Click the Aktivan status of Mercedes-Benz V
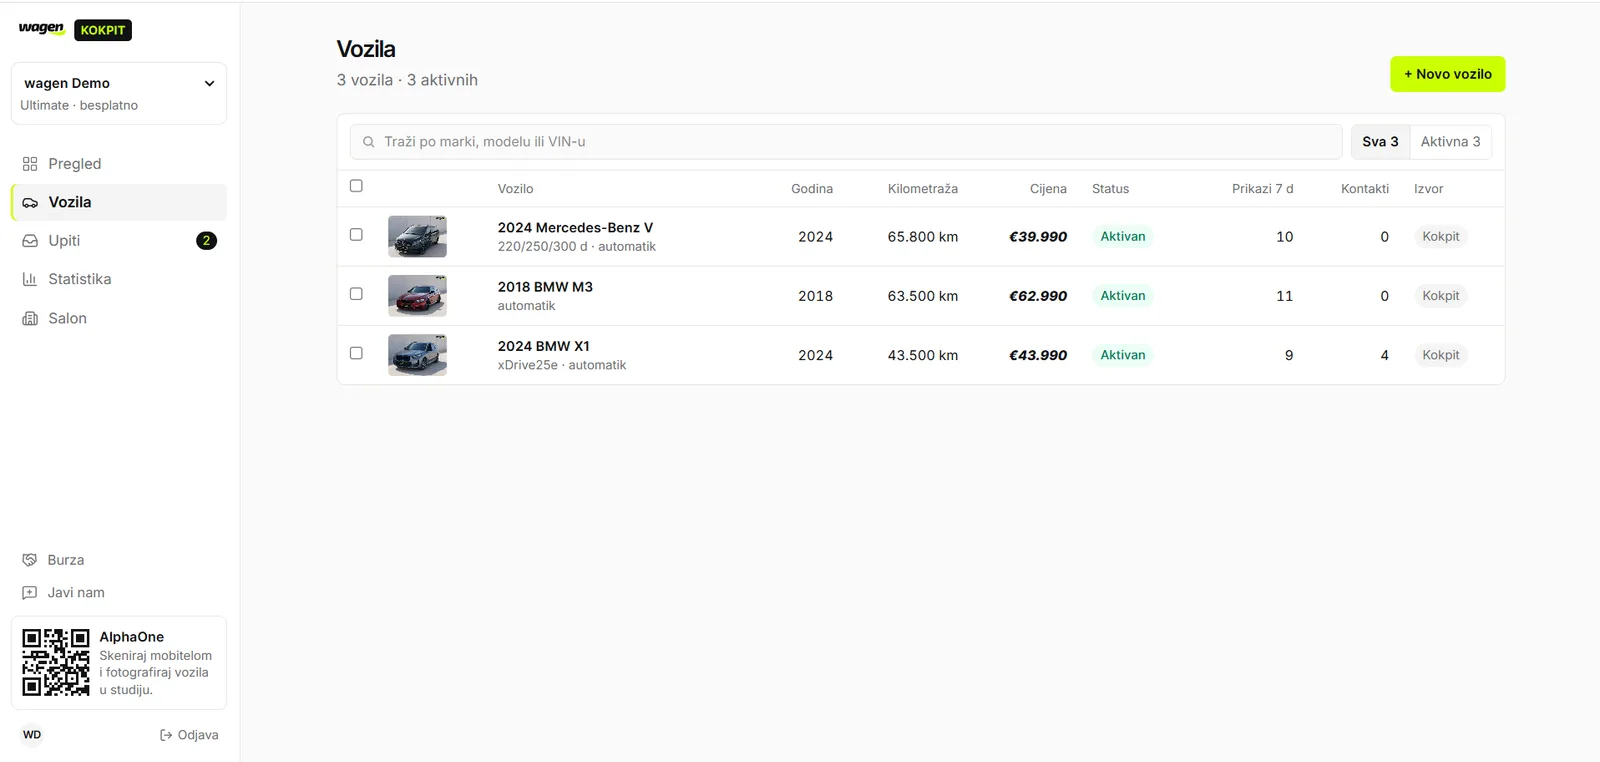The image size is (1600, 762). pos(1123,237)
